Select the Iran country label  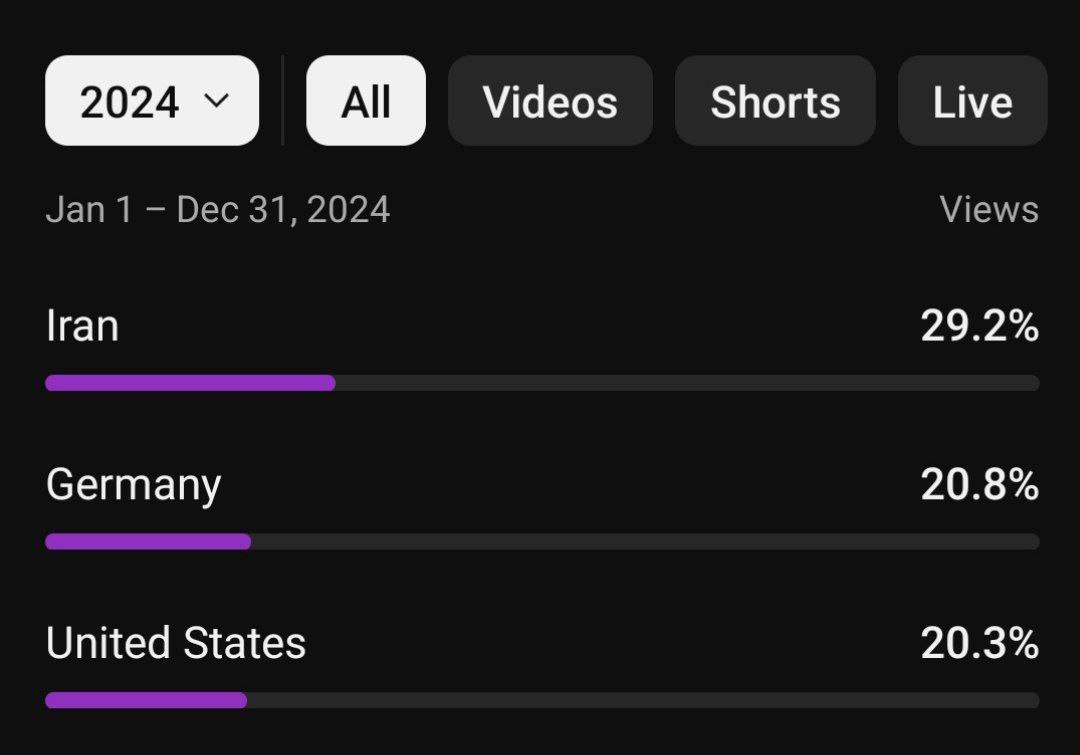pos(82,327)
